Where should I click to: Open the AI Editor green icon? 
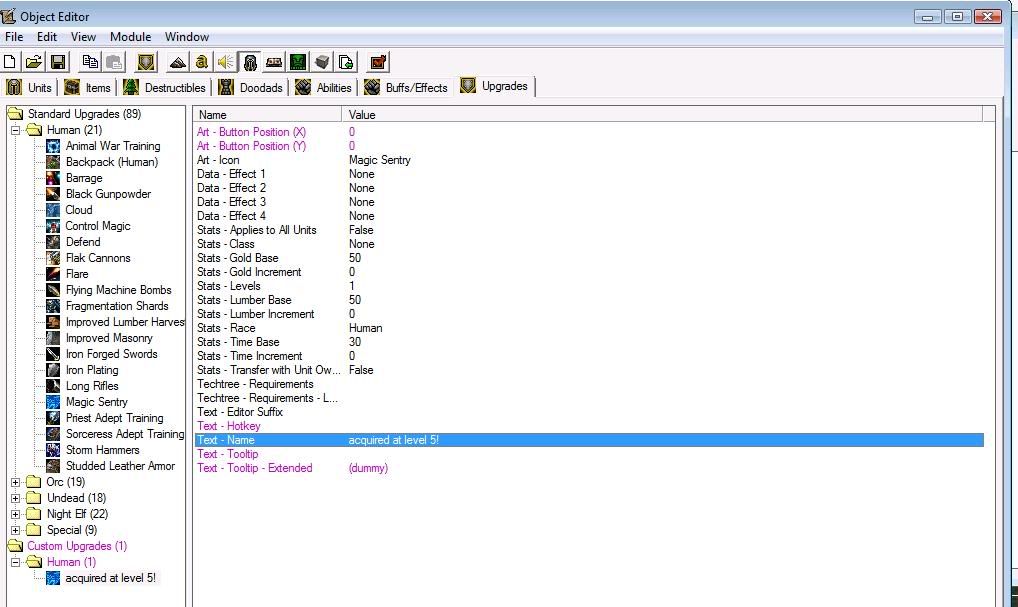(298, 62)
